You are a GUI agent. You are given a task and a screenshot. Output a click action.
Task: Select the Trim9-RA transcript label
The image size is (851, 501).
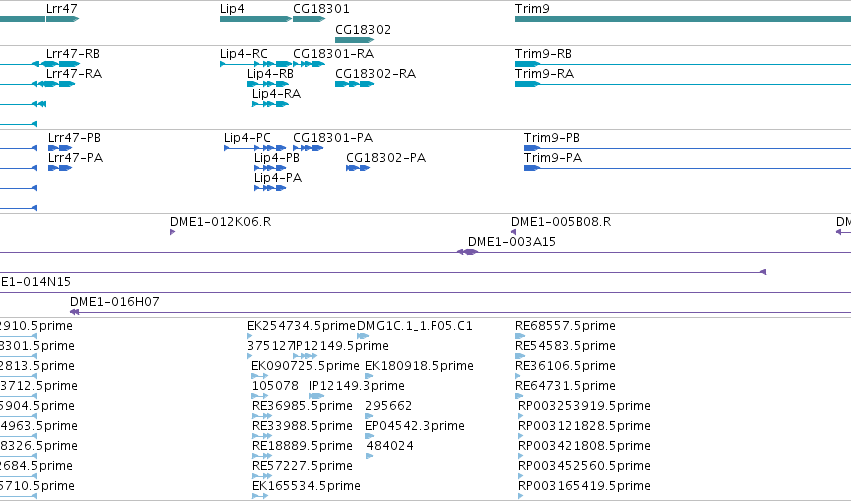544,74
